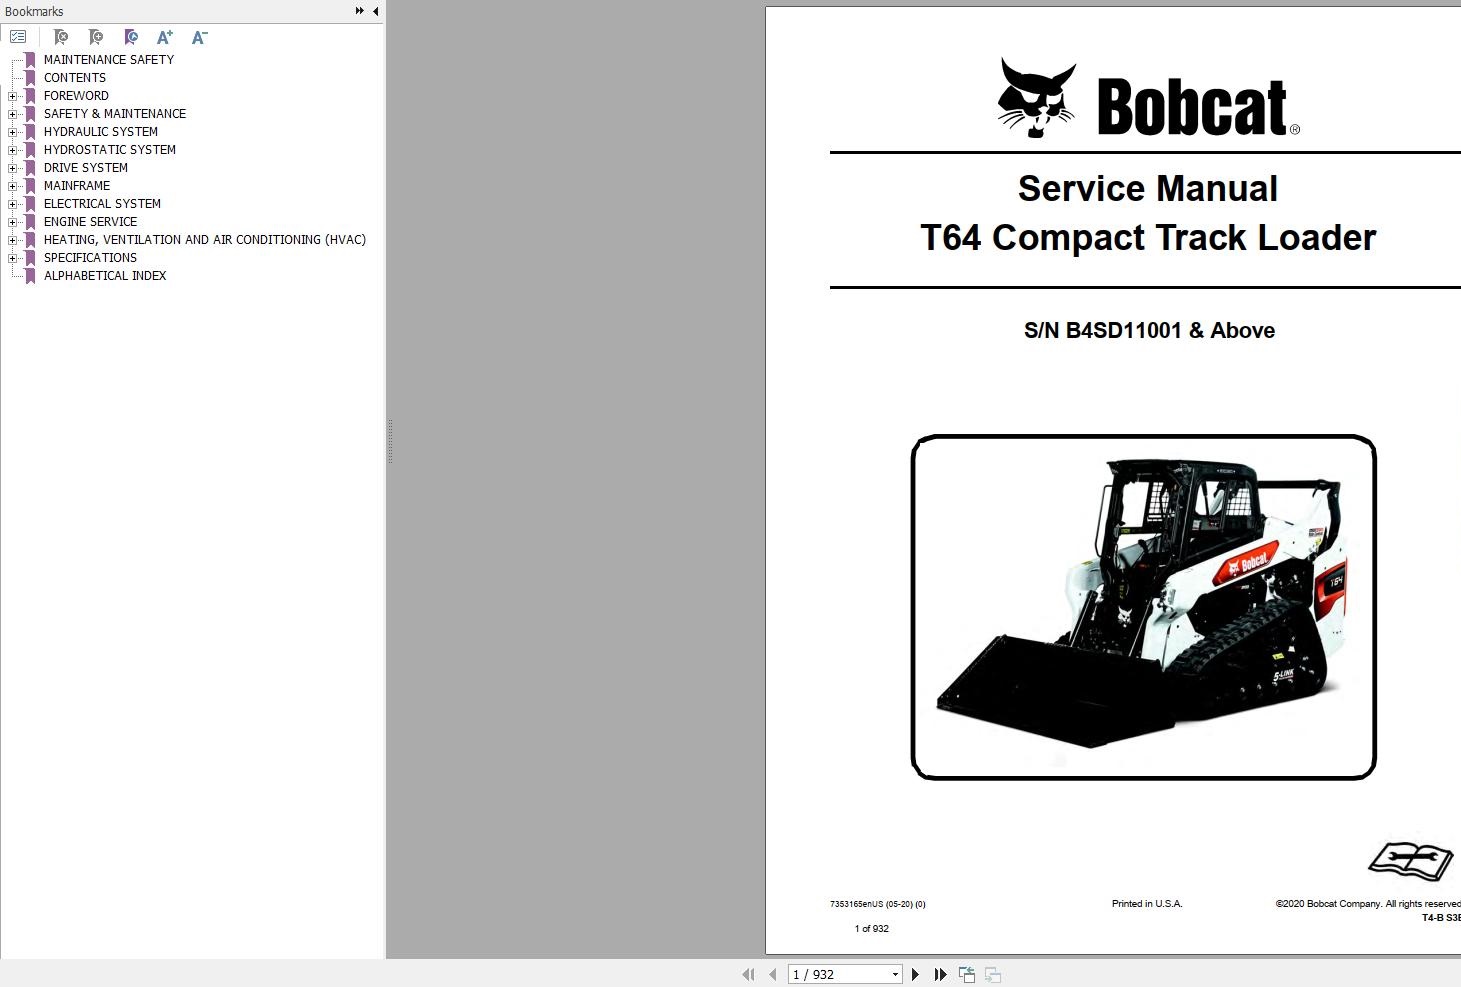
Task: Click the 1 of 932 page footer text
Action: tap(872, 929)
